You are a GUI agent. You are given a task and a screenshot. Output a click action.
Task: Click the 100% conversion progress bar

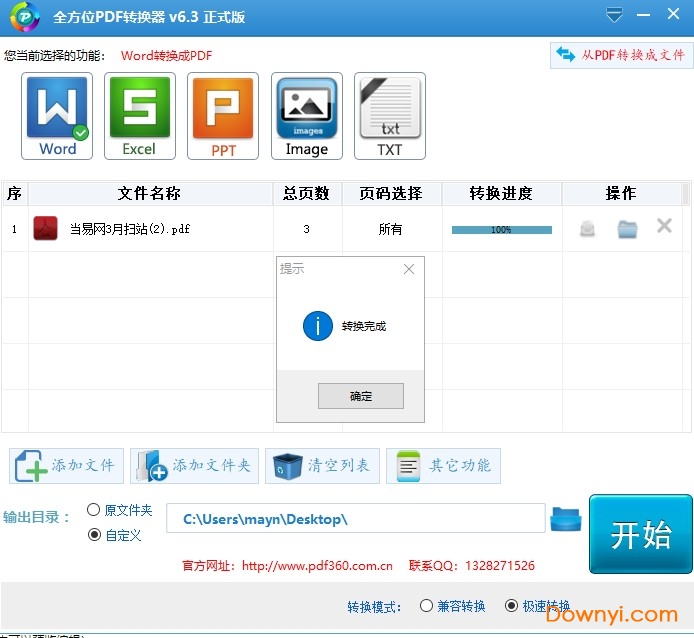coord(501,230)
